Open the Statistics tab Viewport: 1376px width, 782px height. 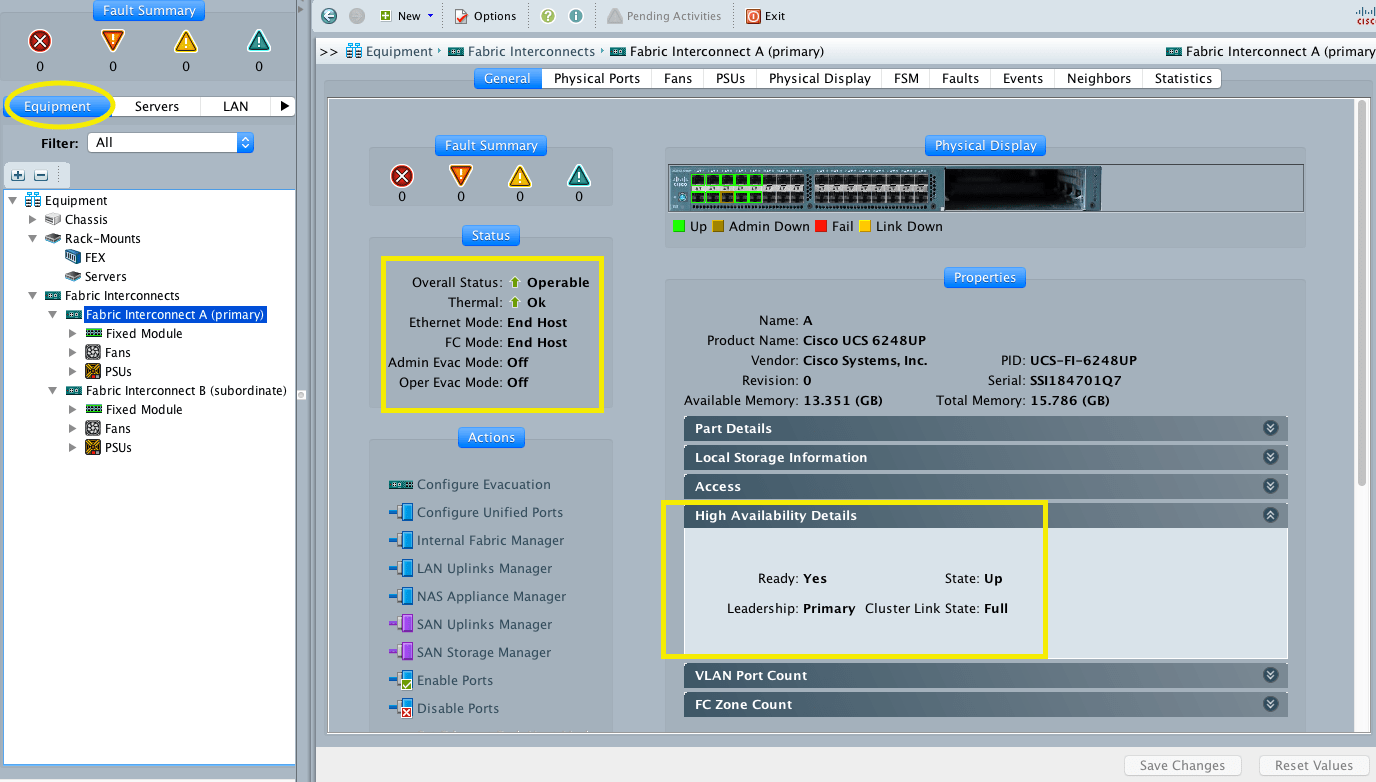(x=1182, y=79)
